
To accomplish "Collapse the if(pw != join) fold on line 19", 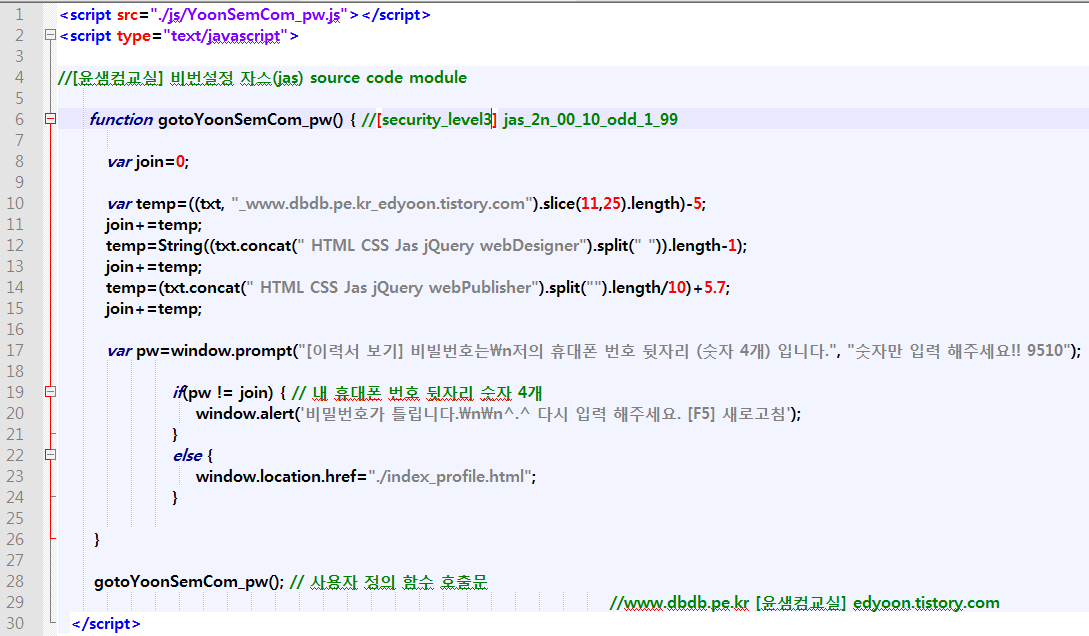I will click(x=50, y=392).
